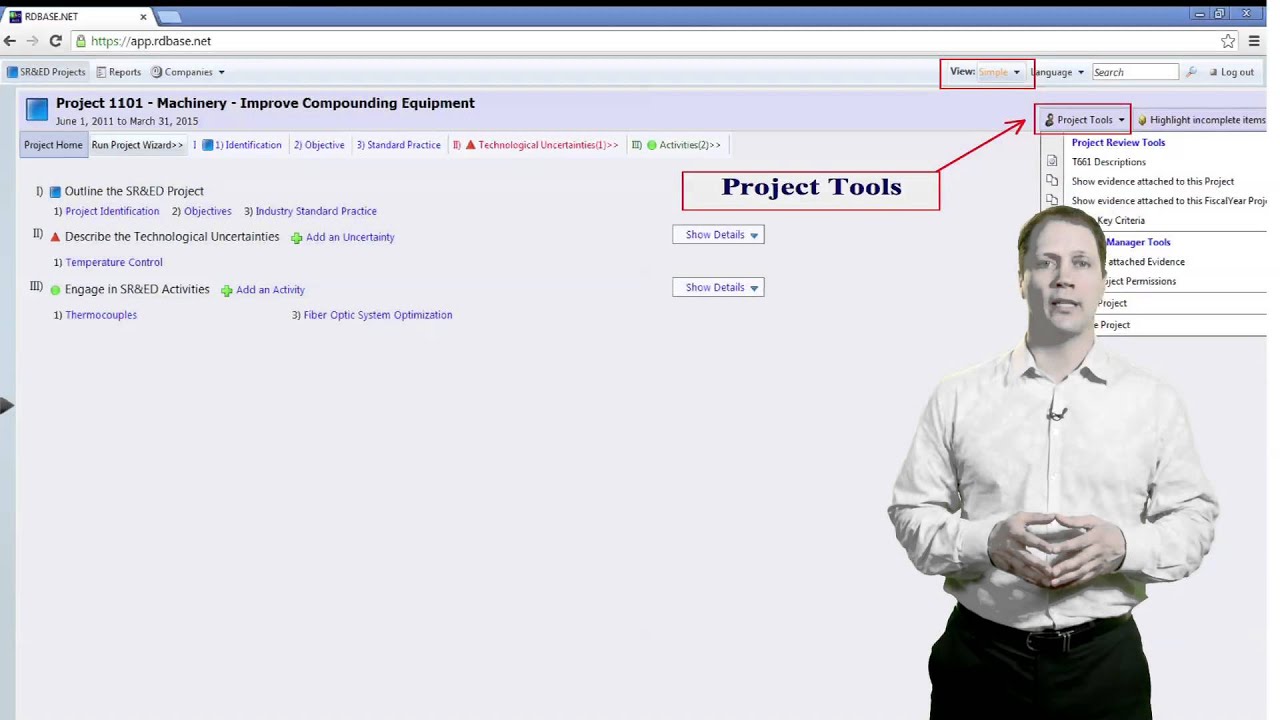The image size is (1280, 720).
Task: Expand Show Details for SR&ED Activities
Action: tap(718, 288)
